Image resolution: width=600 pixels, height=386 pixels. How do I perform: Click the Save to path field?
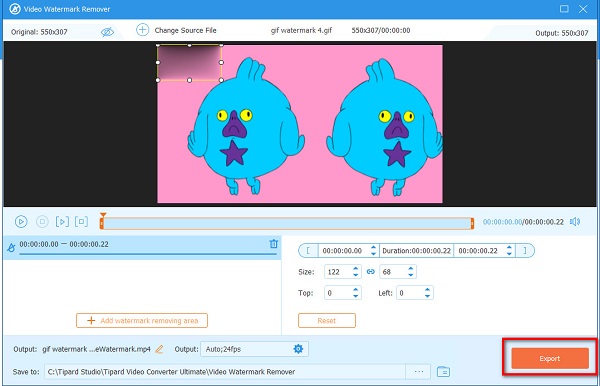(x=225, y=371)
